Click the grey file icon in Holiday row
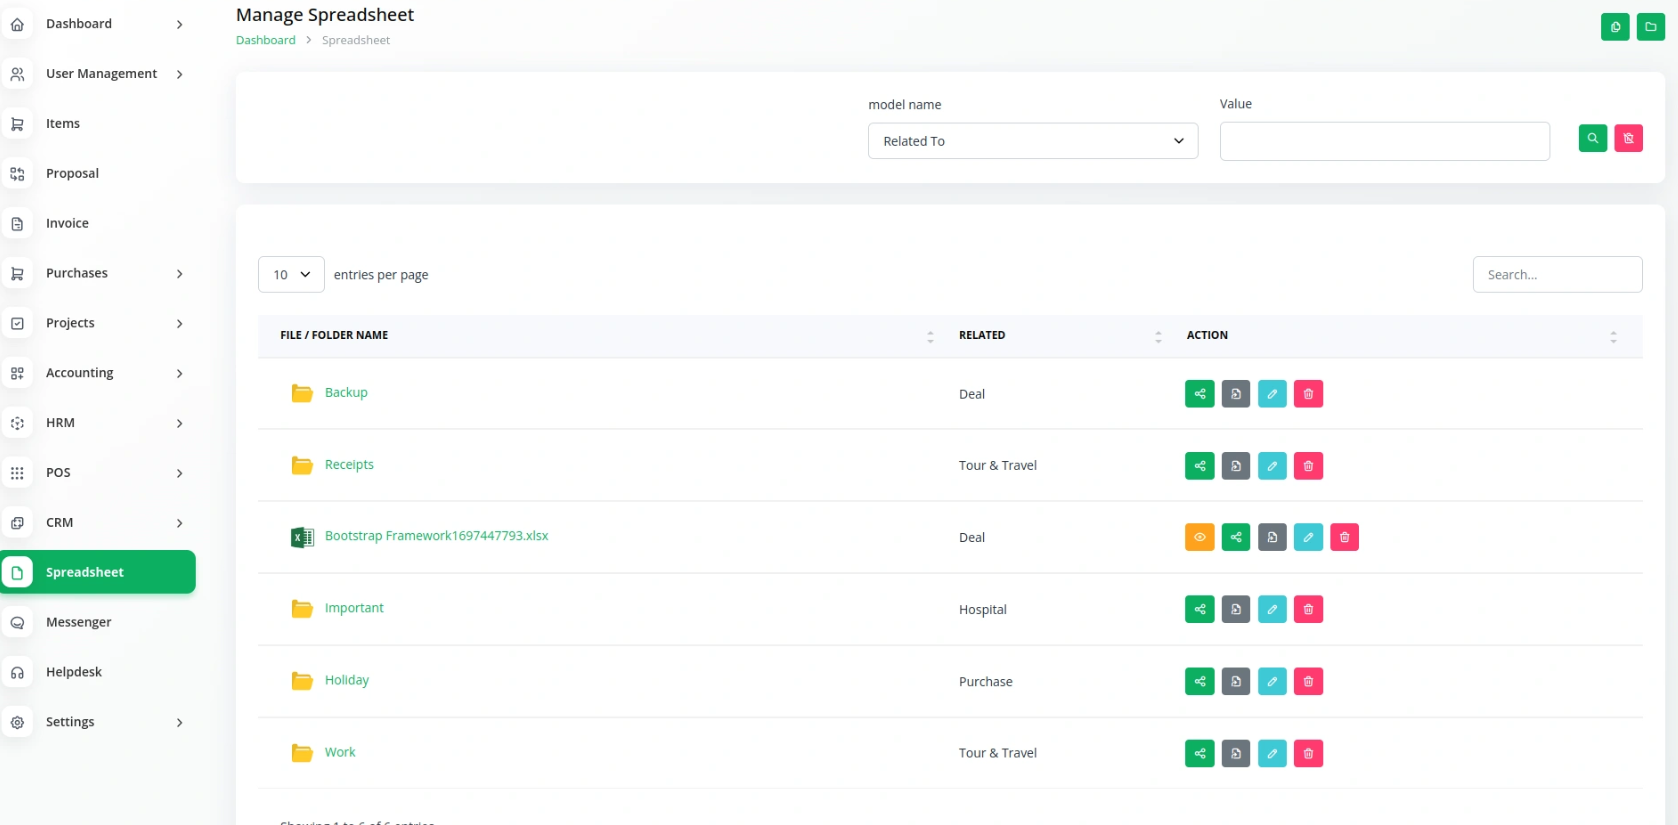The width and height of the screenshot is (1678, 825). (x=1236, y=682)
